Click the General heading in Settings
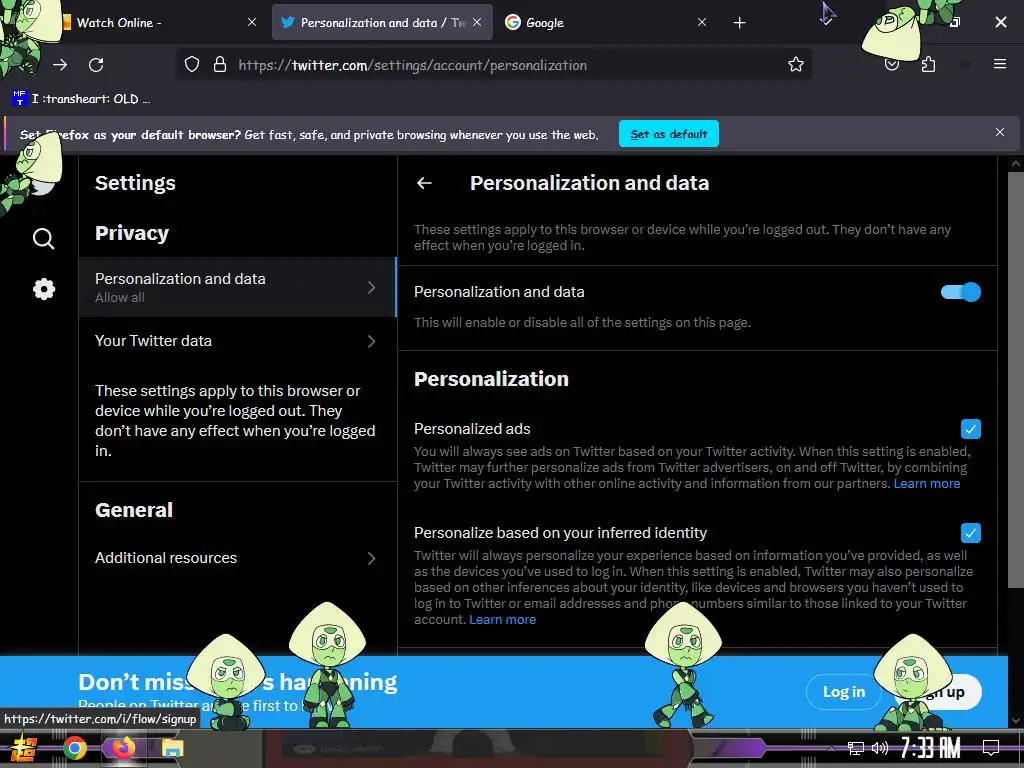 [x=134, y=510]
